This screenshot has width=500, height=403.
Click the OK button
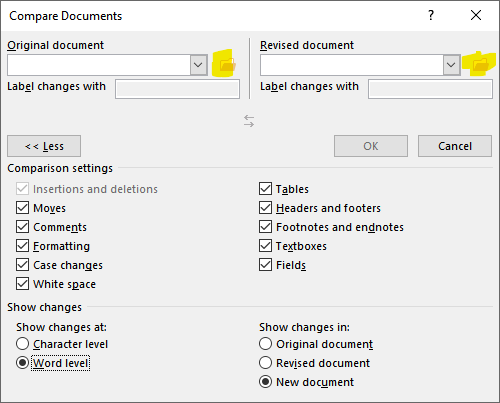pyautogui.click(x=371, y=146)
